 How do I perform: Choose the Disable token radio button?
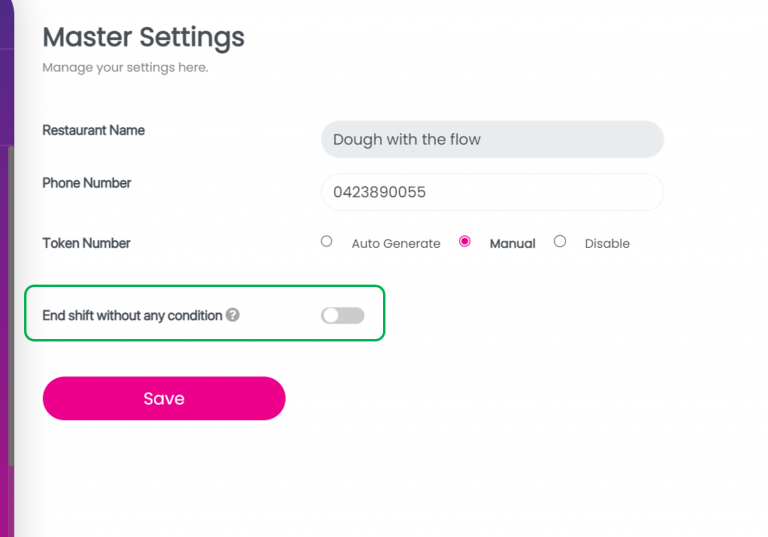pos(560,241)
